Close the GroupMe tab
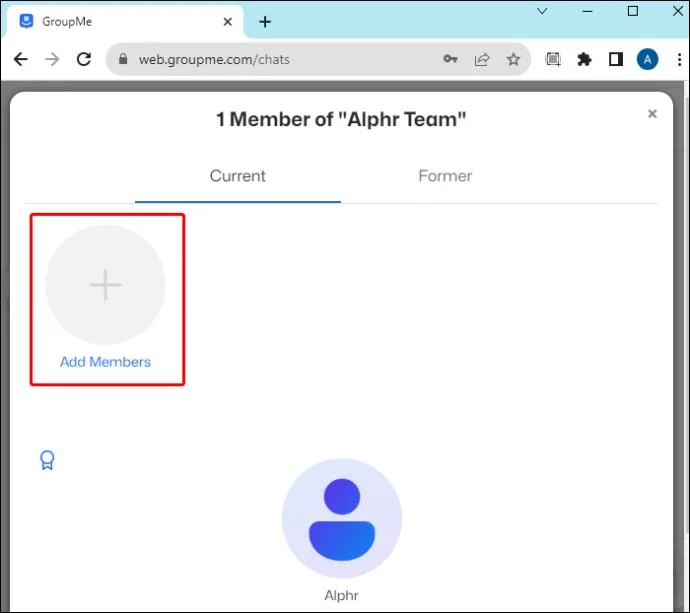 (228, 22)
